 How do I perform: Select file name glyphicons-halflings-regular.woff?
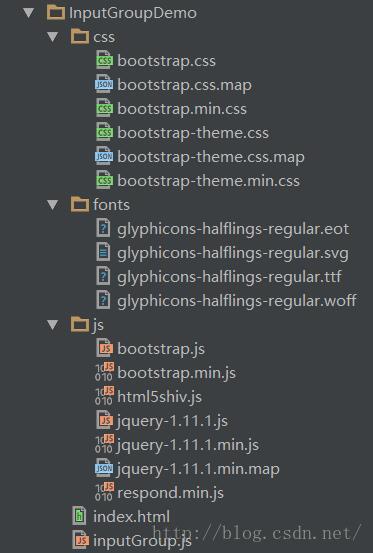click(x=237, y=302)
